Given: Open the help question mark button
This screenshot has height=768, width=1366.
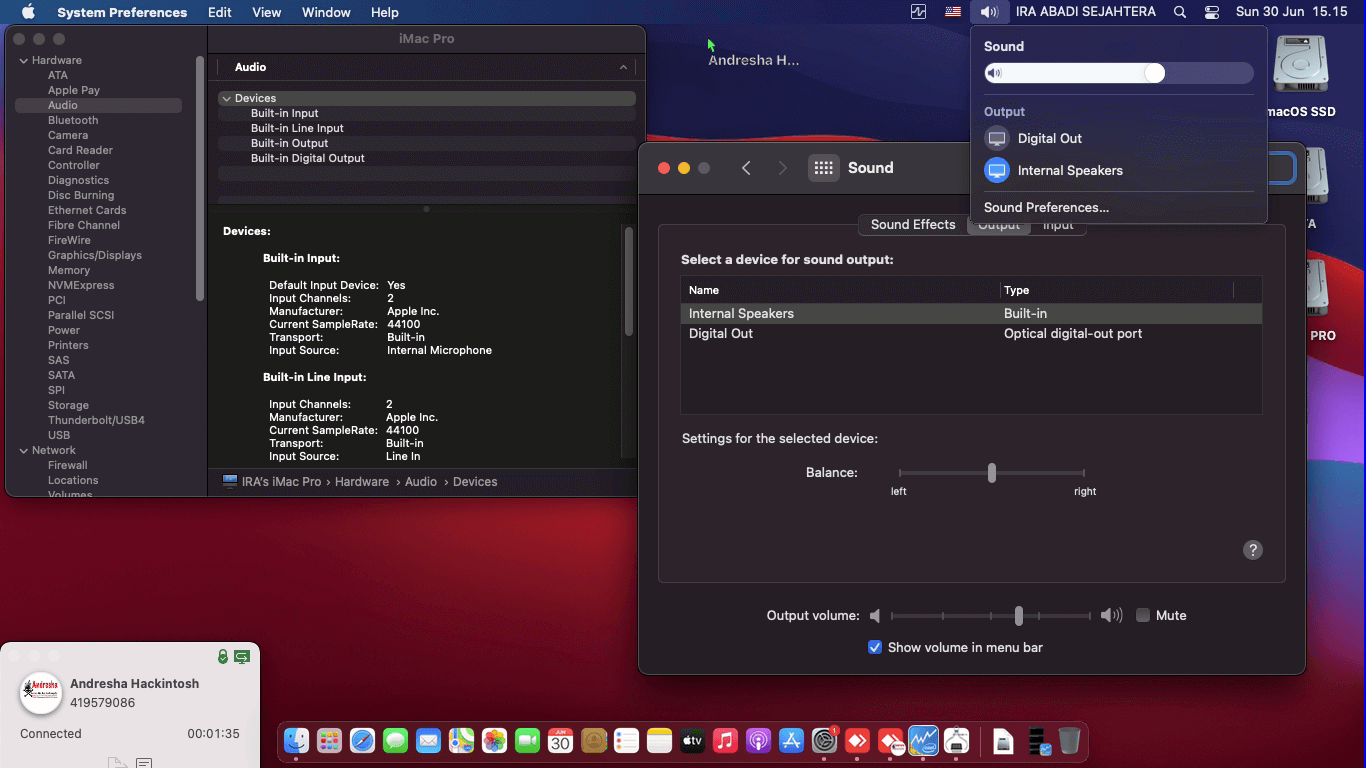Looking at the screenshot, I should click(x=1252, y=550).
